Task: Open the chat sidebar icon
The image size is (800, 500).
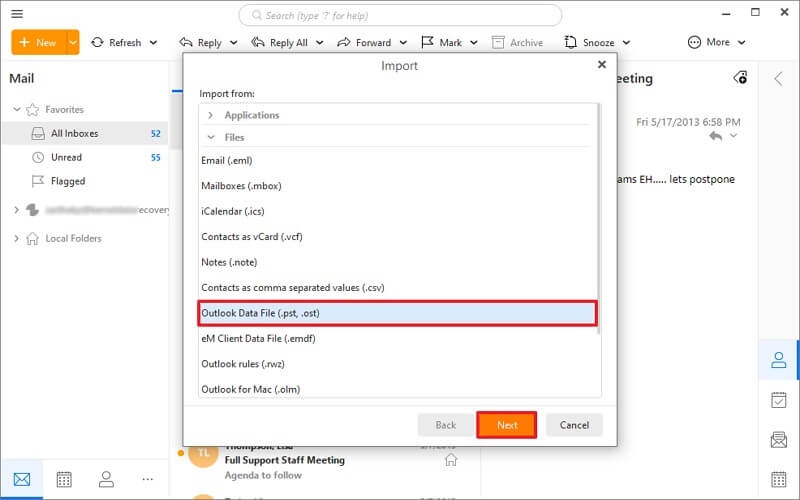Action: [x=779, y=440]
